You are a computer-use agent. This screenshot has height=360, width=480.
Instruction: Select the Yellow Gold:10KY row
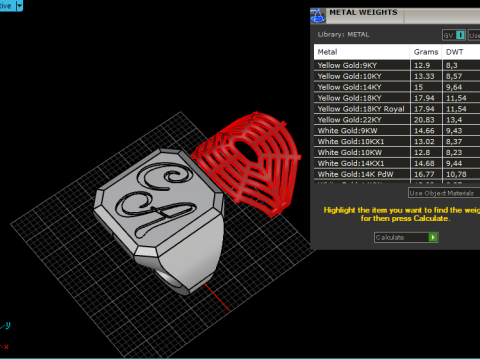[397, 76]
